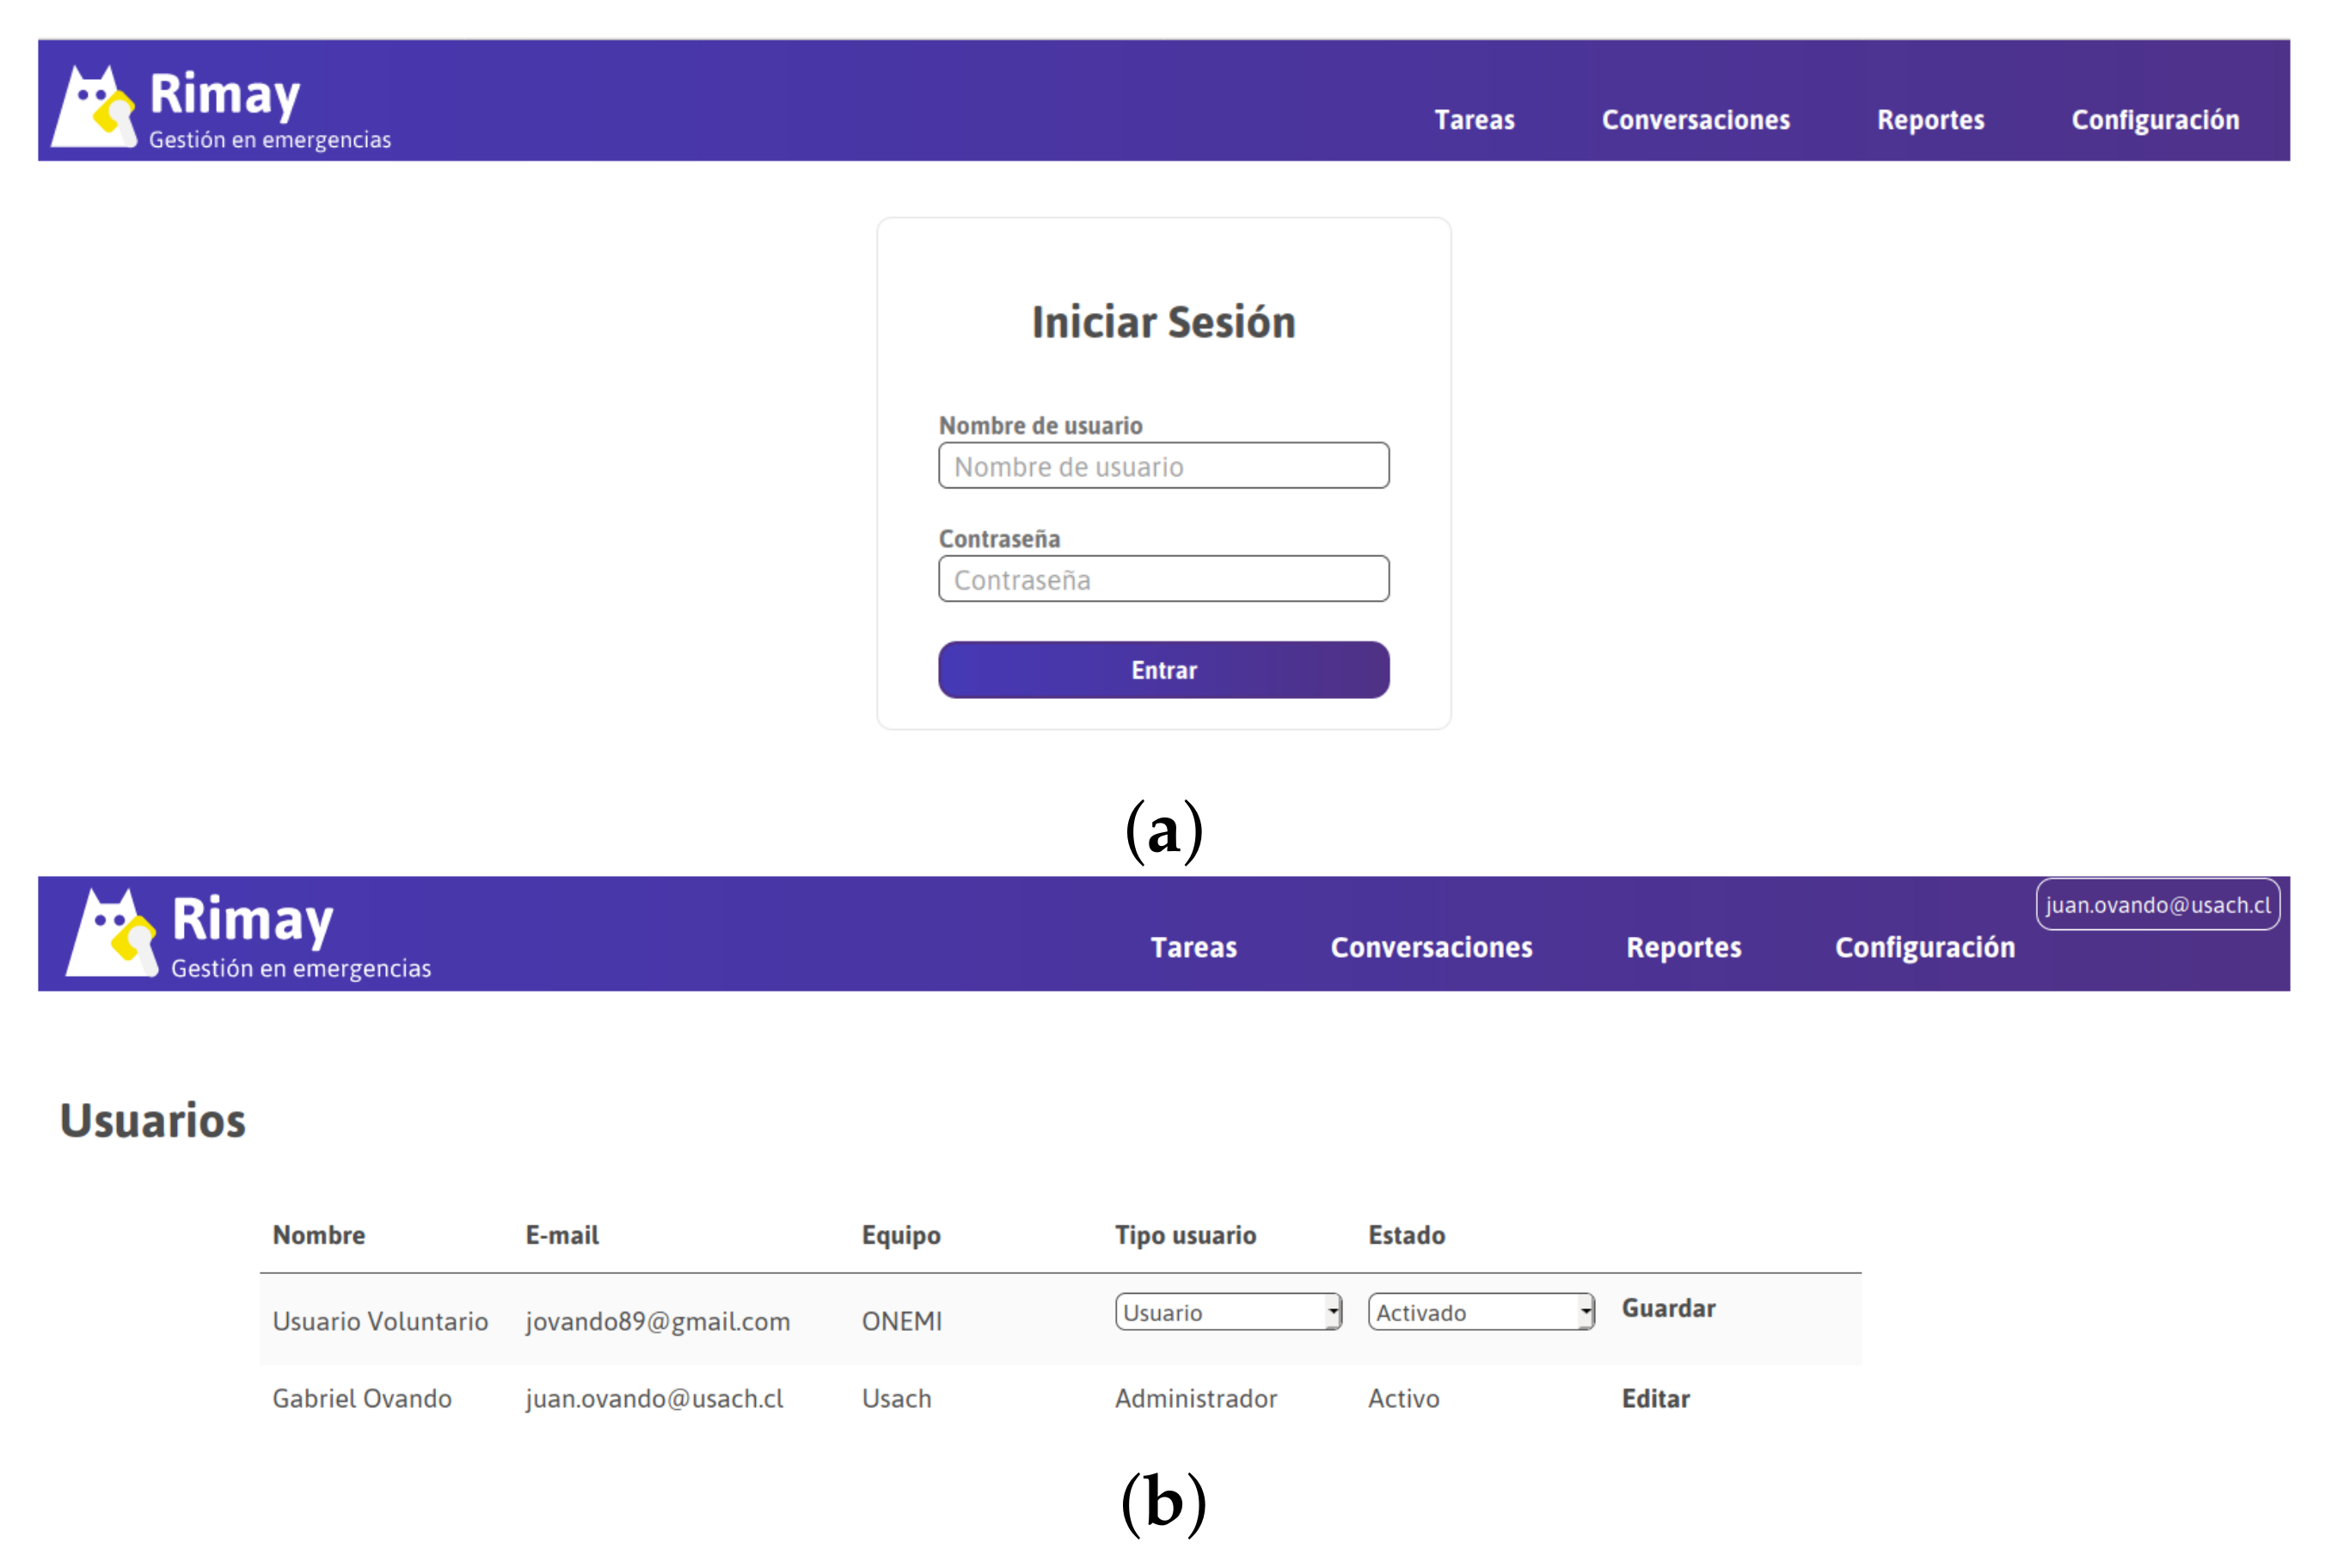Screen dimensions: 2325x1568
Task: Select Conversaciones in the users page navbar
Action: [x=1431, y=947]
